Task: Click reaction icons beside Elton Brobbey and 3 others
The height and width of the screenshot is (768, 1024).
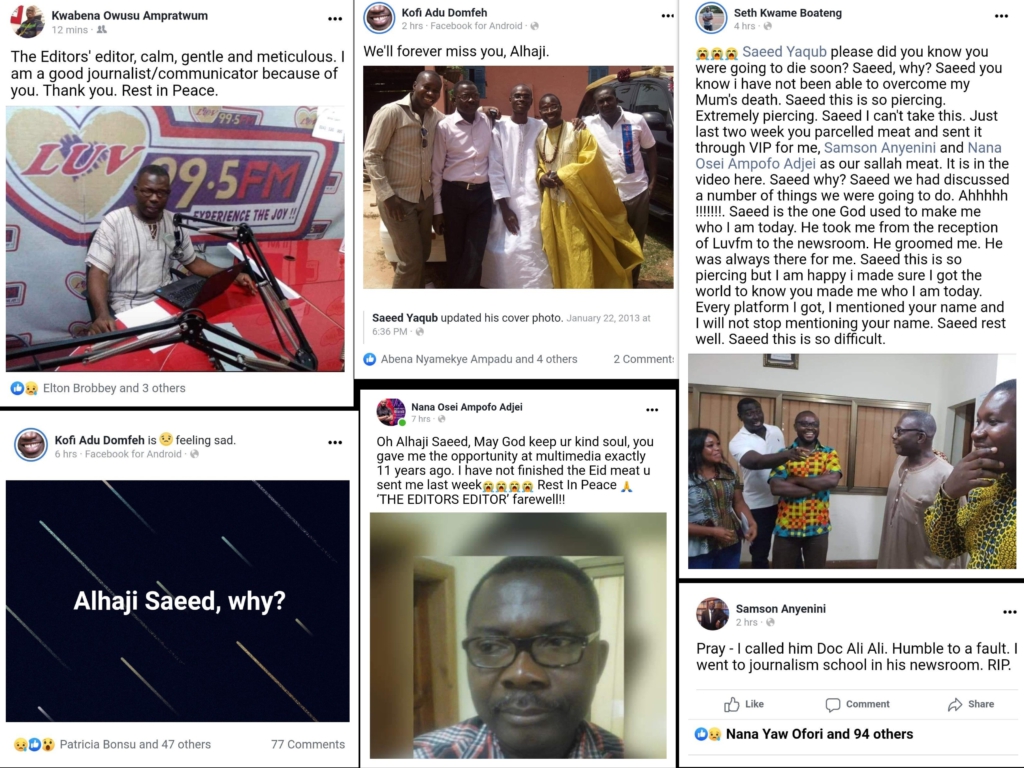Action: (24, 388)
